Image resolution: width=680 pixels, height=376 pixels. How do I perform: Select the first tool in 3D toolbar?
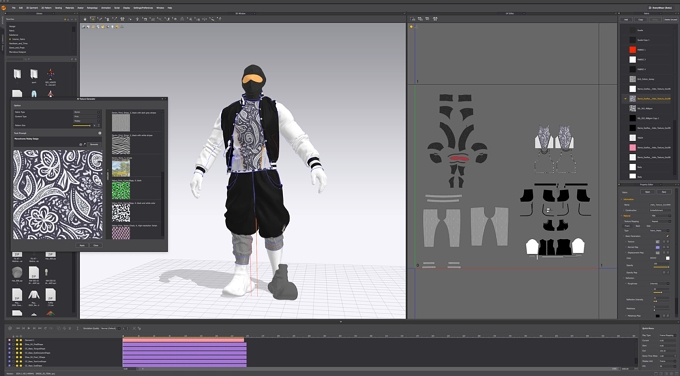(x=85, y=19)
